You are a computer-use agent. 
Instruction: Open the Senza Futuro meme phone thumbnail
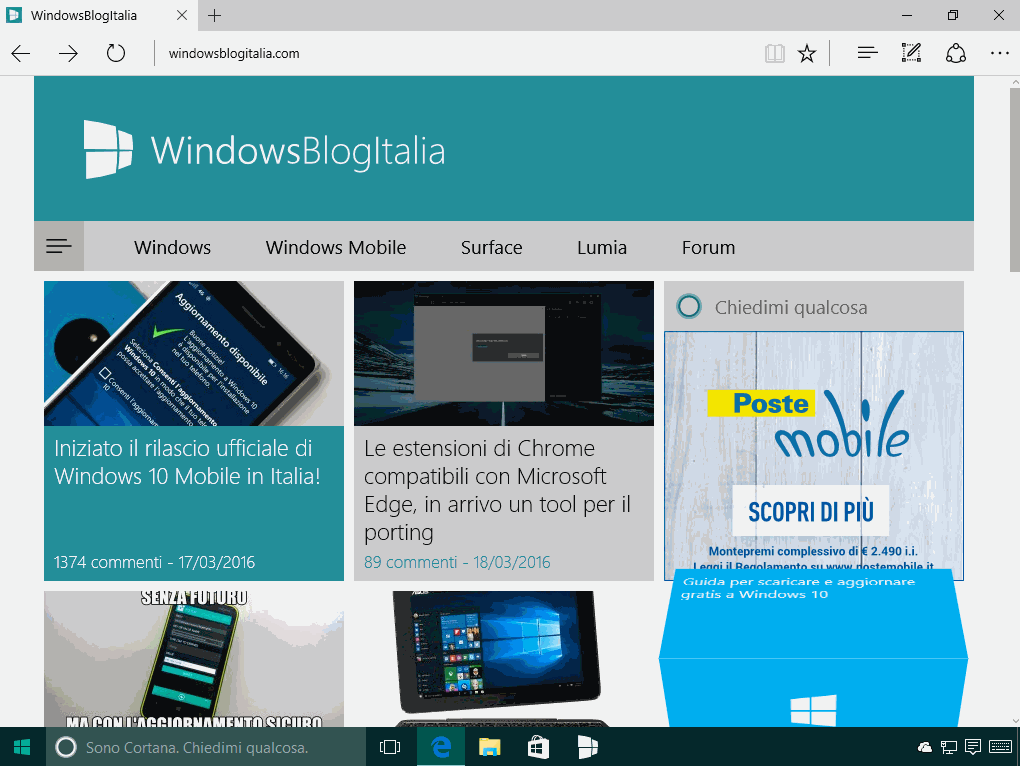194,659
